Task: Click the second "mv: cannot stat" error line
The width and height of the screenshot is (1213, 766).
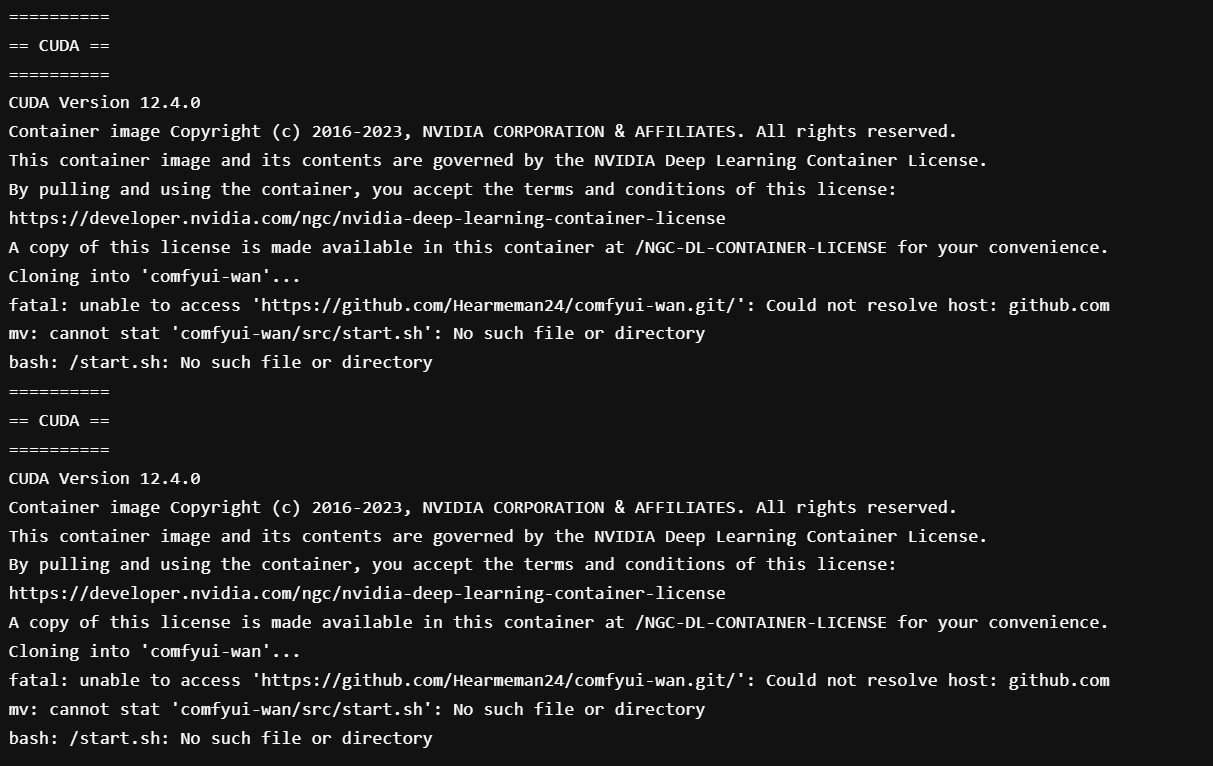Action: pyautogui.click(x=356, y=709)
